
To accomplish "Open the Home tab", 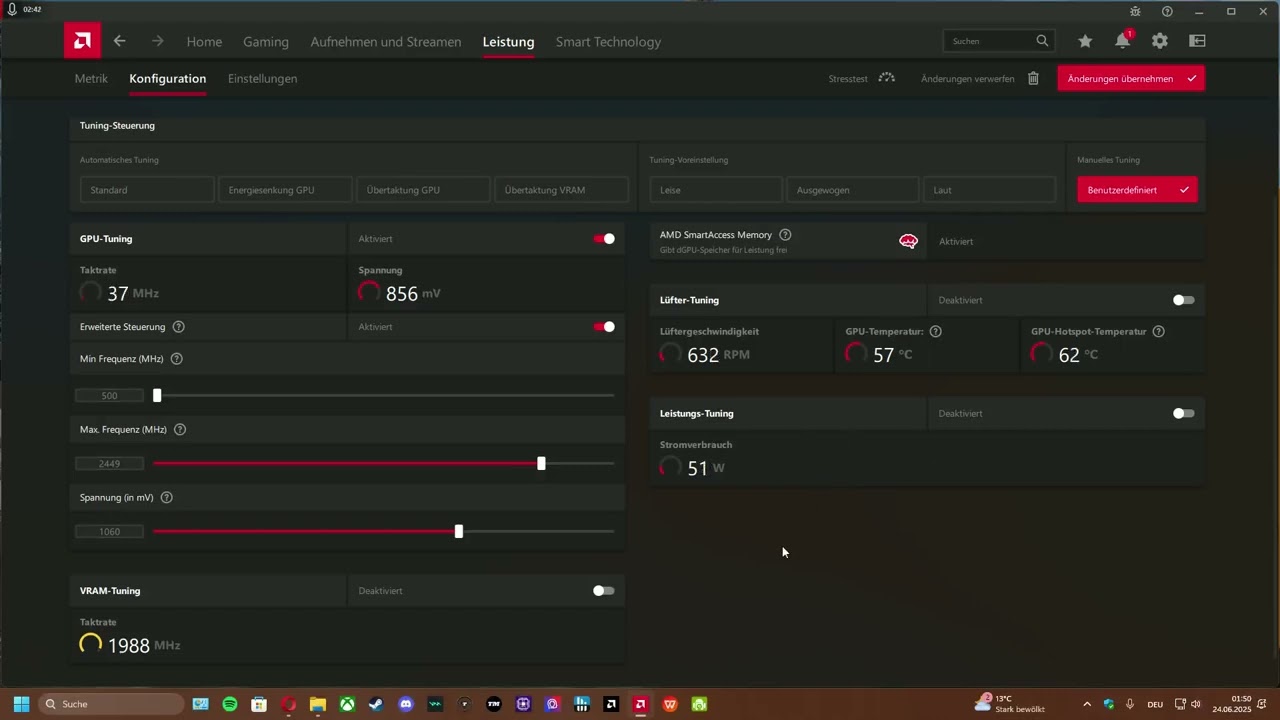I will [204, 41].
